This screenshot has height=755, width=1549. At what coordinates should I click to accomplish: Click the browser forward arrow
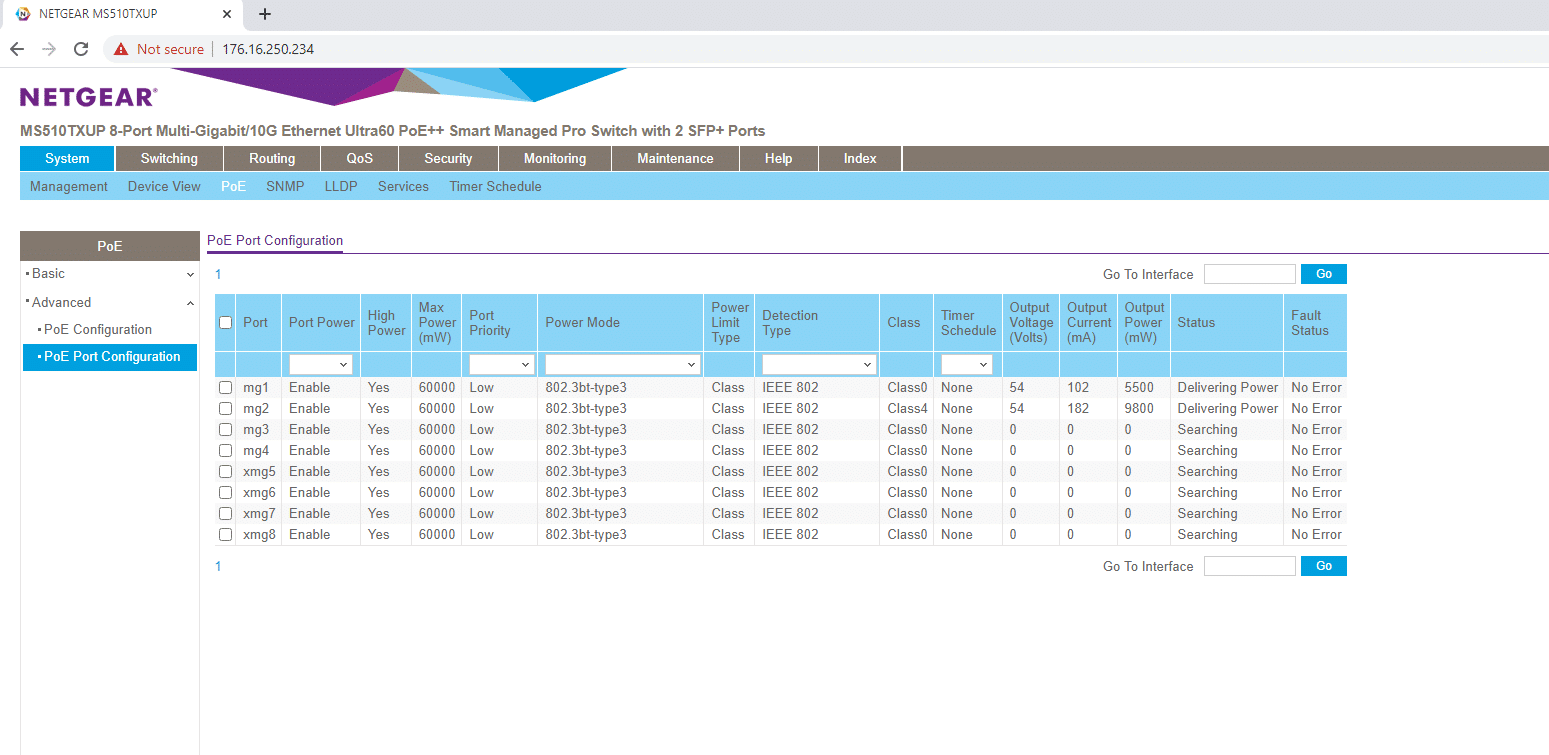tap(49, 49)
